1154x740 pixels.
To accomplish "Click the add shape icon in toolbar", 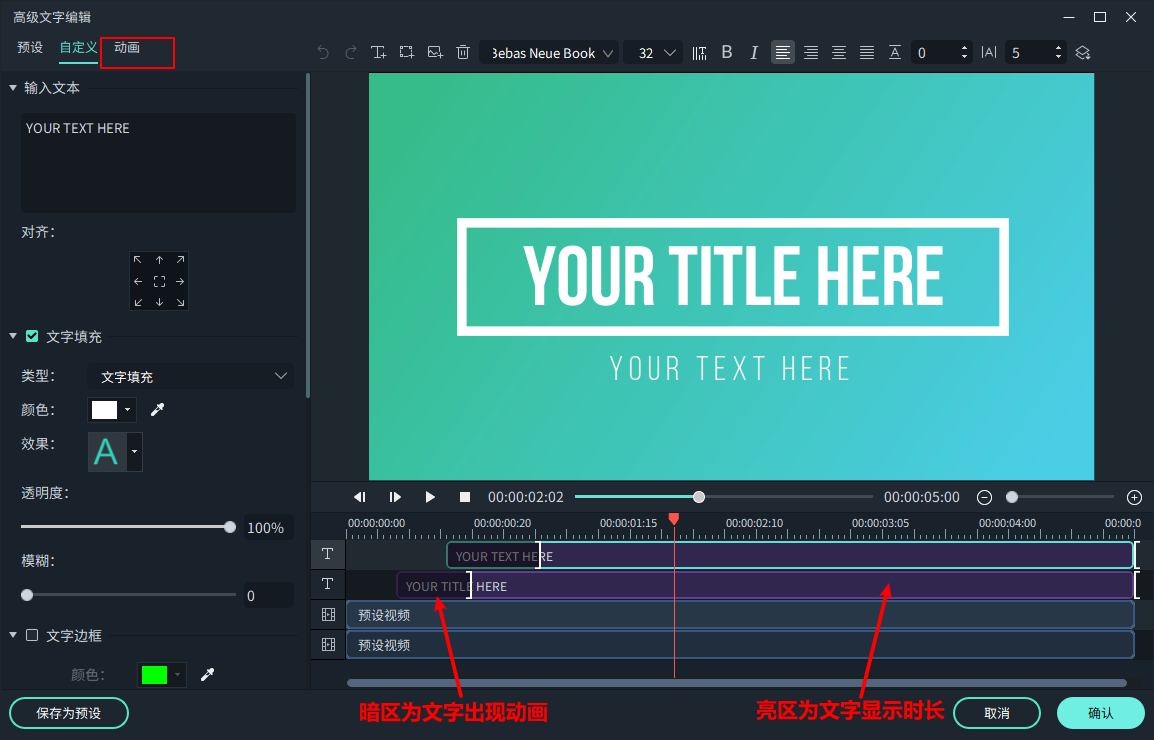I will click(407, 53).
